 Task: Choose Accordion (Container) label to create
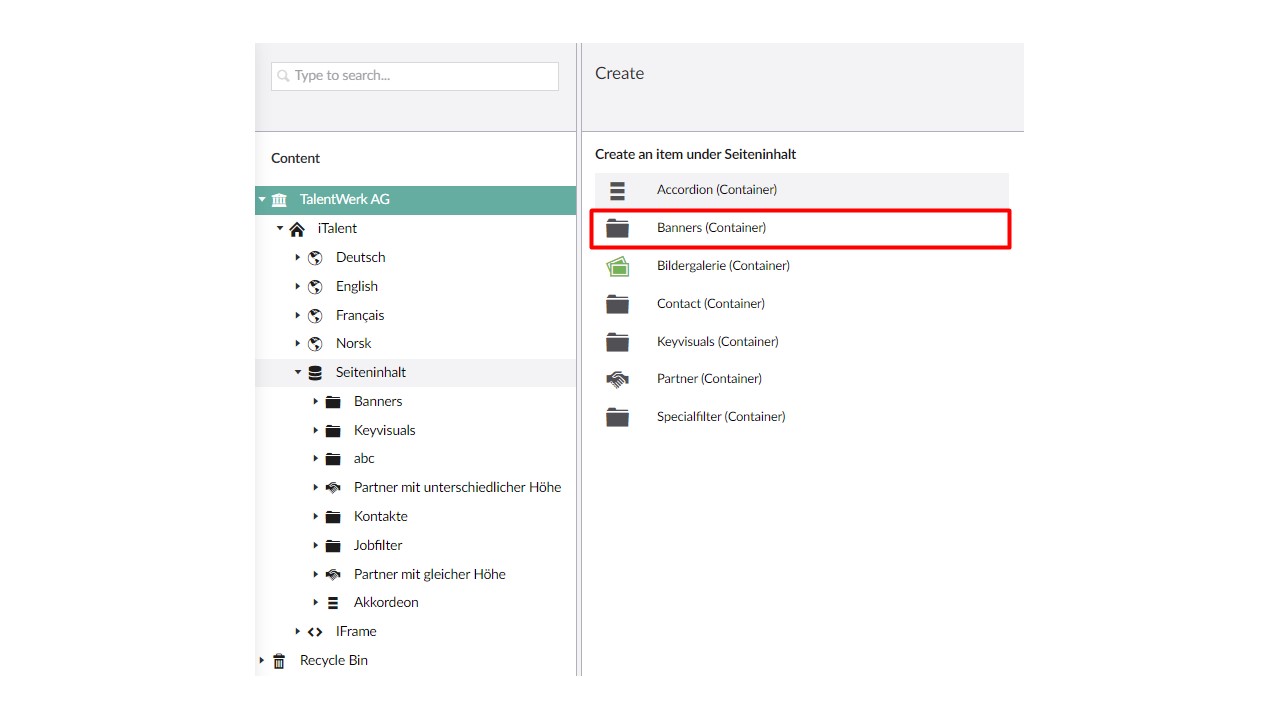tap(717, 190)
